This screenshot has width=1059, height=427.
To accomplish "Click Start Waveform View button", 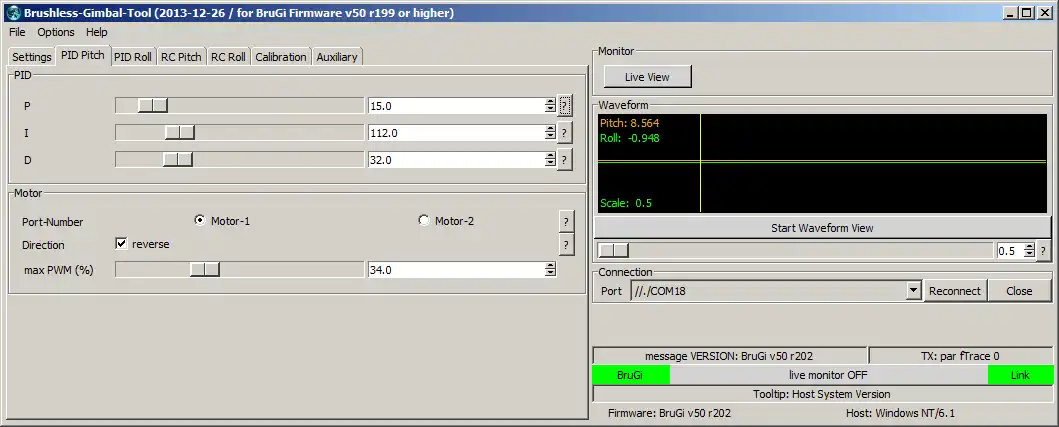I will (x=822, y=228).
